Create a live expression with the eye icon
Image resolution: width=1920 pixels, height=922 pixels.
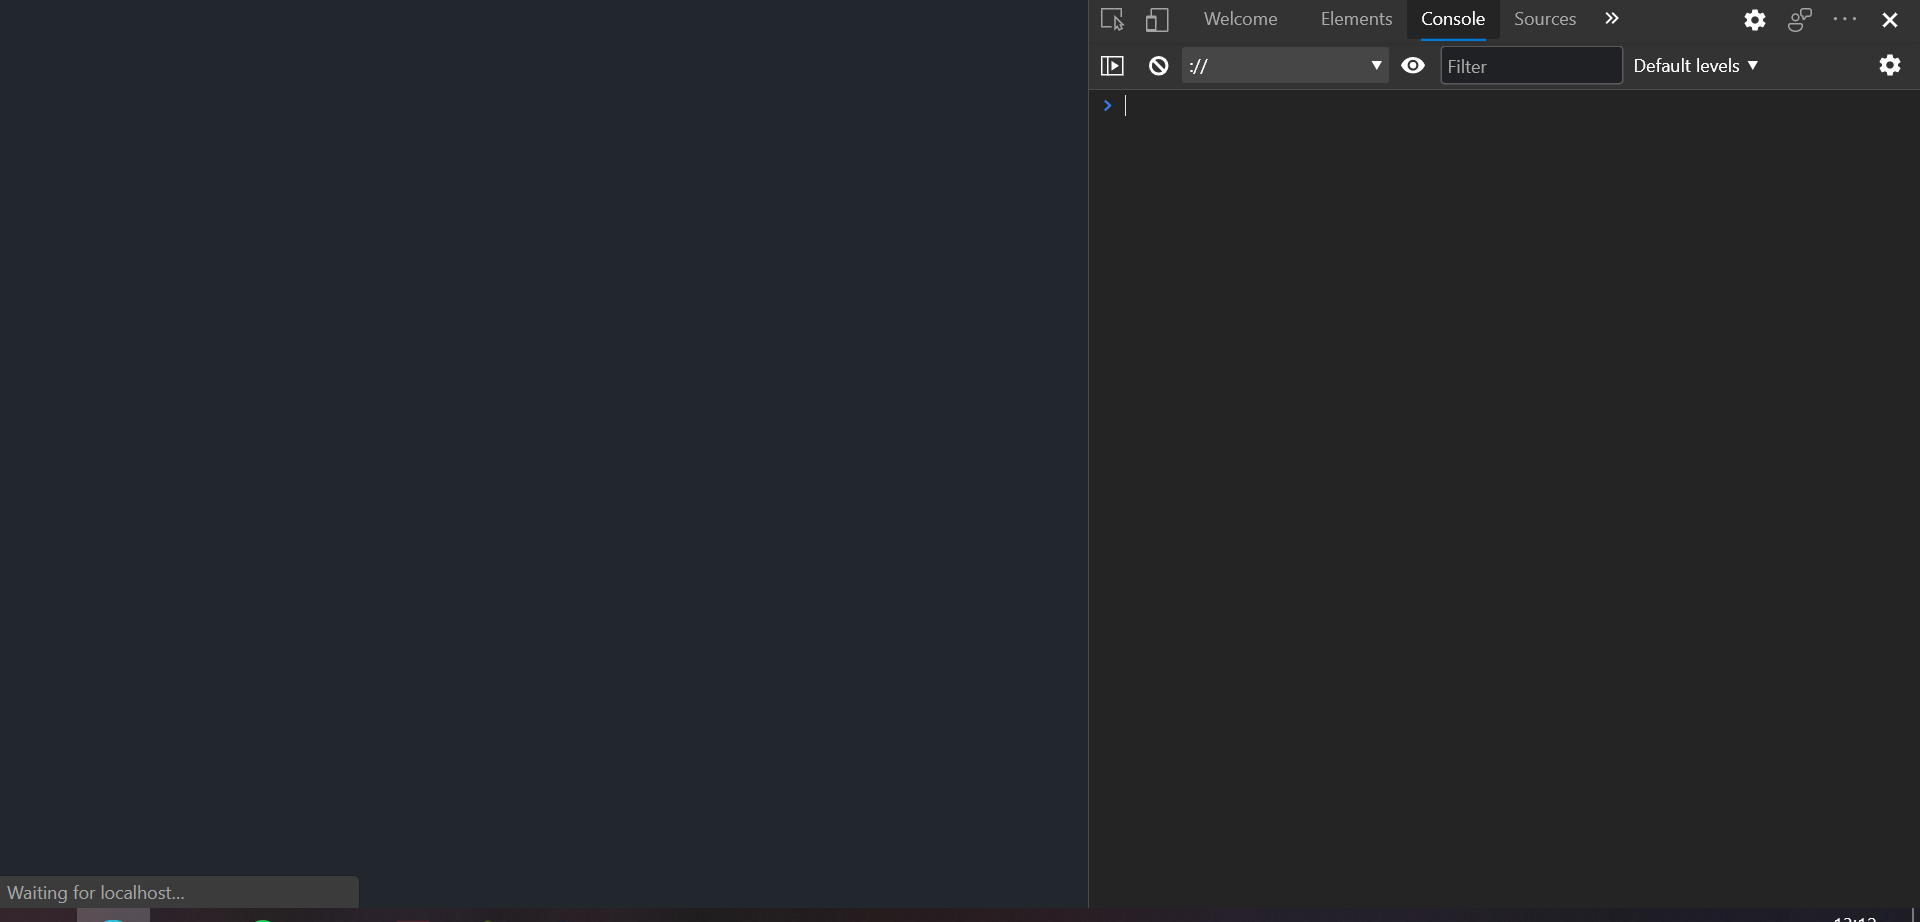tap(1412, 65)
